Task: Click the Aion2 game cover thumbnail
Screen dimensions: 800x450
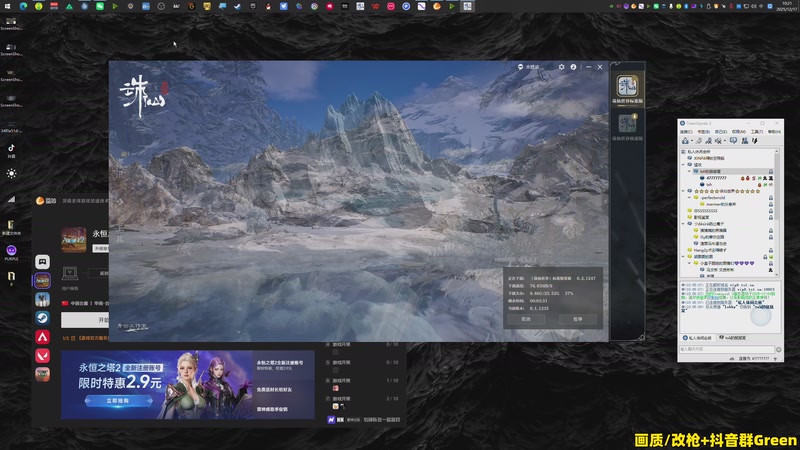Action: (x=74, y=240)
